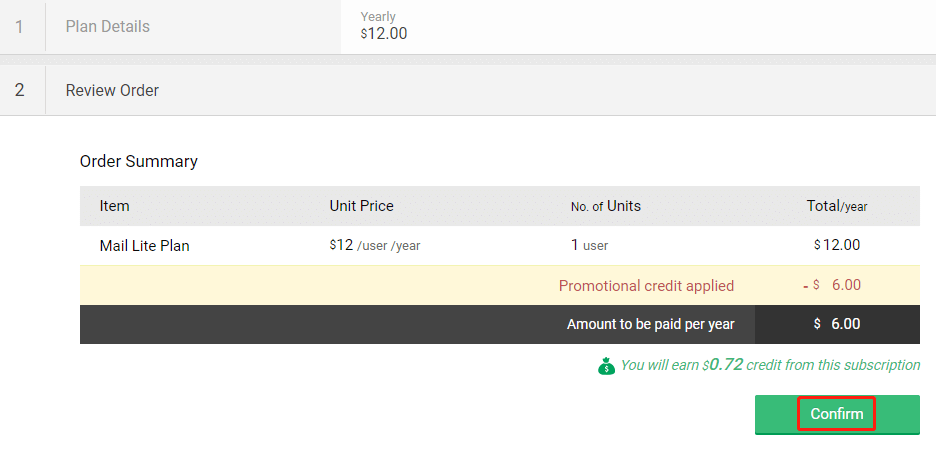The image size is (936, 450).
Task: Click the negative $6.00 credit amount
Action: pyautogui.click(x=832, y=285)
